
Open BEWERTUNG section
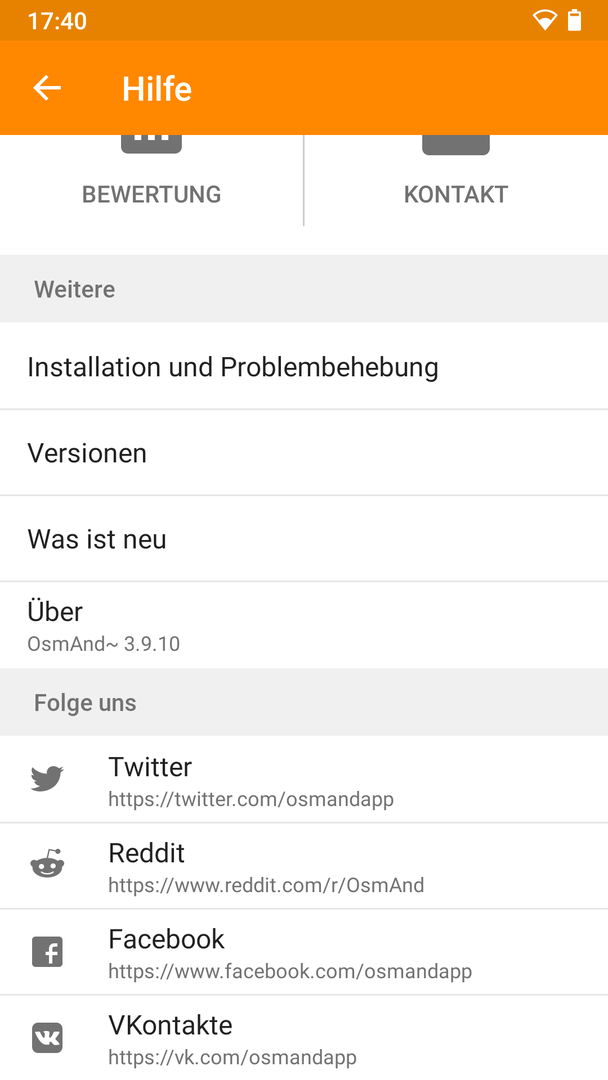[151, 180]
